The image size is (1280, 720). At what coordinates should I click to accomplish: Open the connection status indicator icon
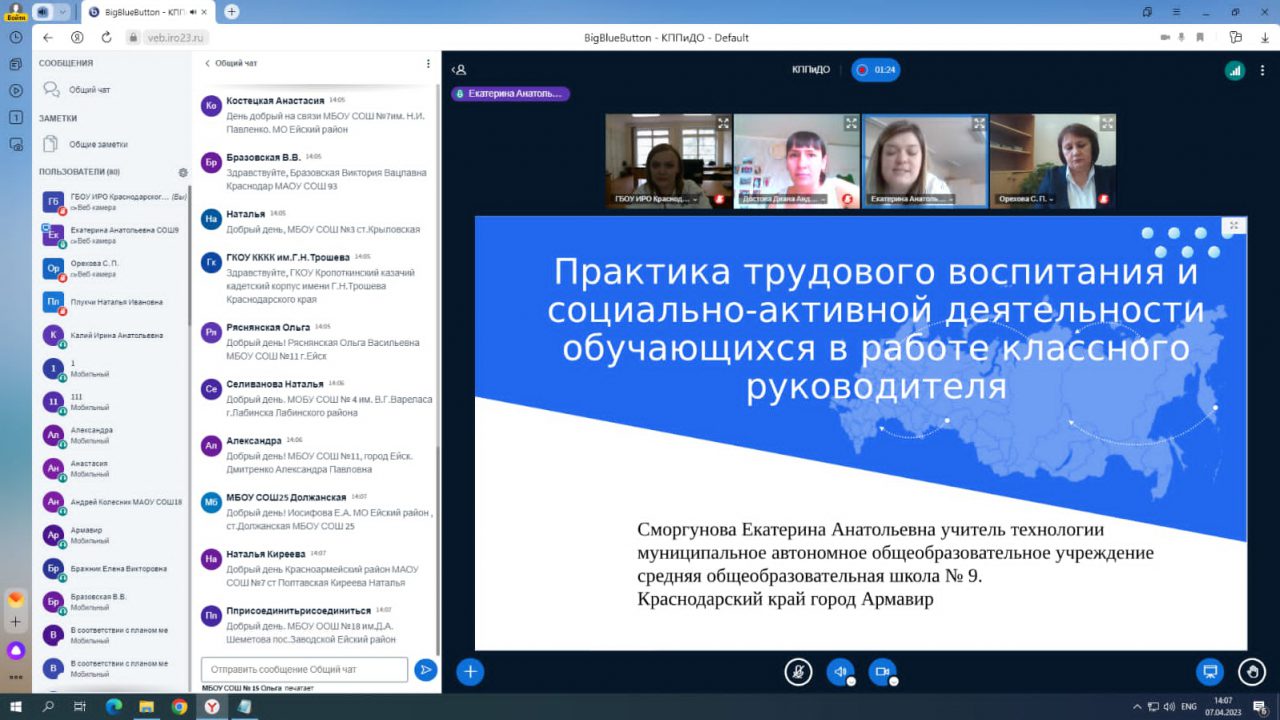click(x=1235, y=70)
